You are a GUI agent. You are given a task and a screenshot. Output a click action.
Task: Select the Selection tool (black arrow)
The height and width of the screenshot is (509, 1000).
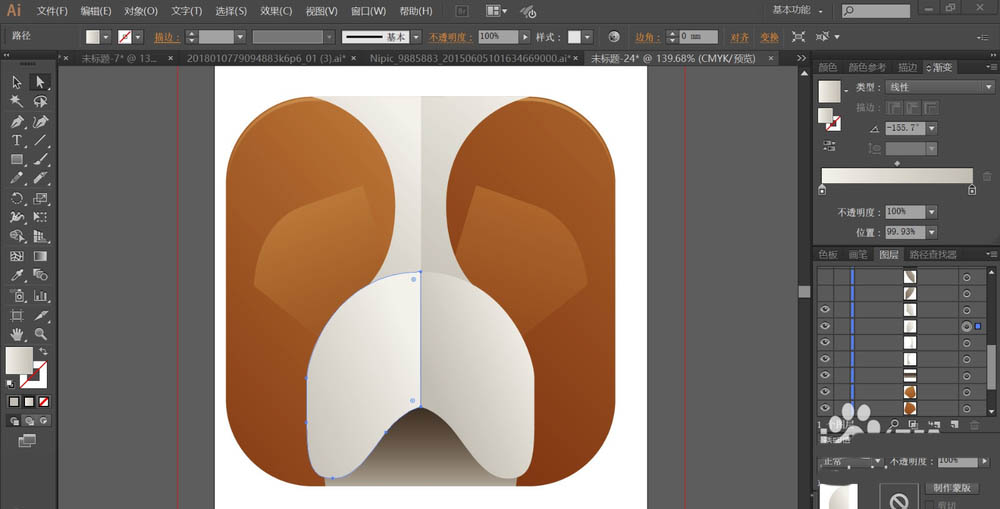click(17, 82)
